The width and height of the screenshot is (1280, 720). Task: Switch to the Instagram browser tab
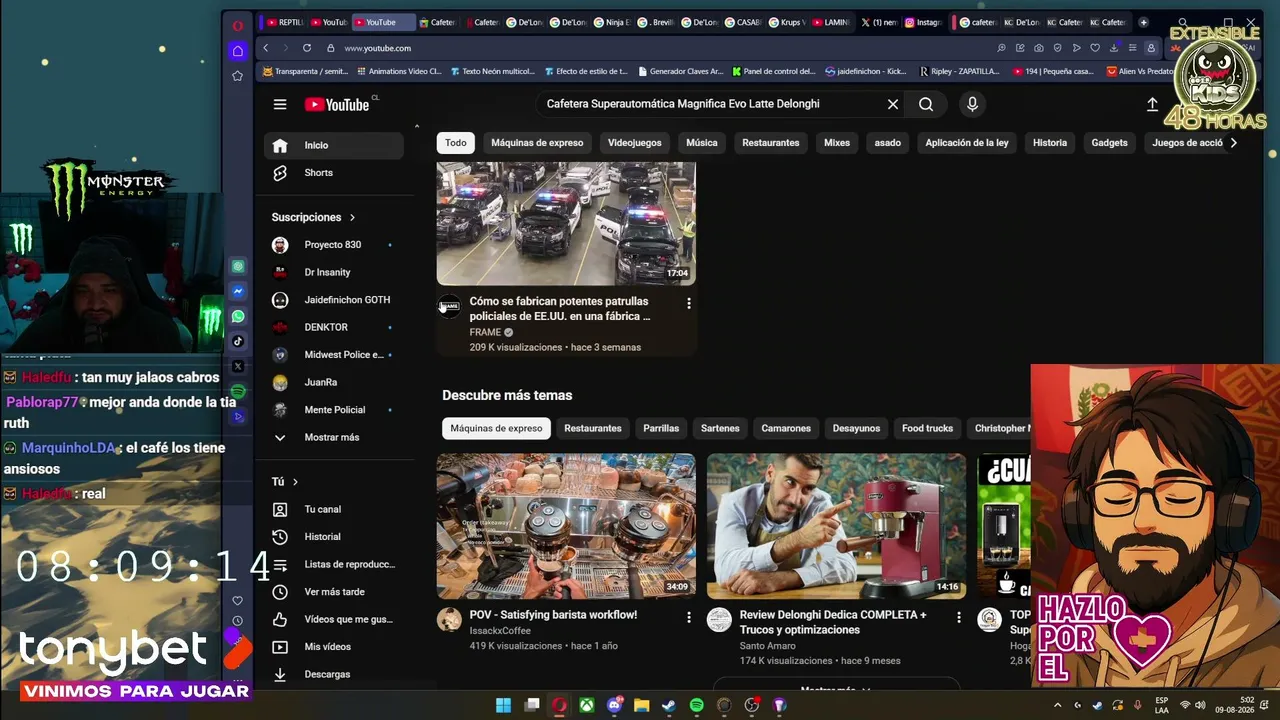pos(921,22)
